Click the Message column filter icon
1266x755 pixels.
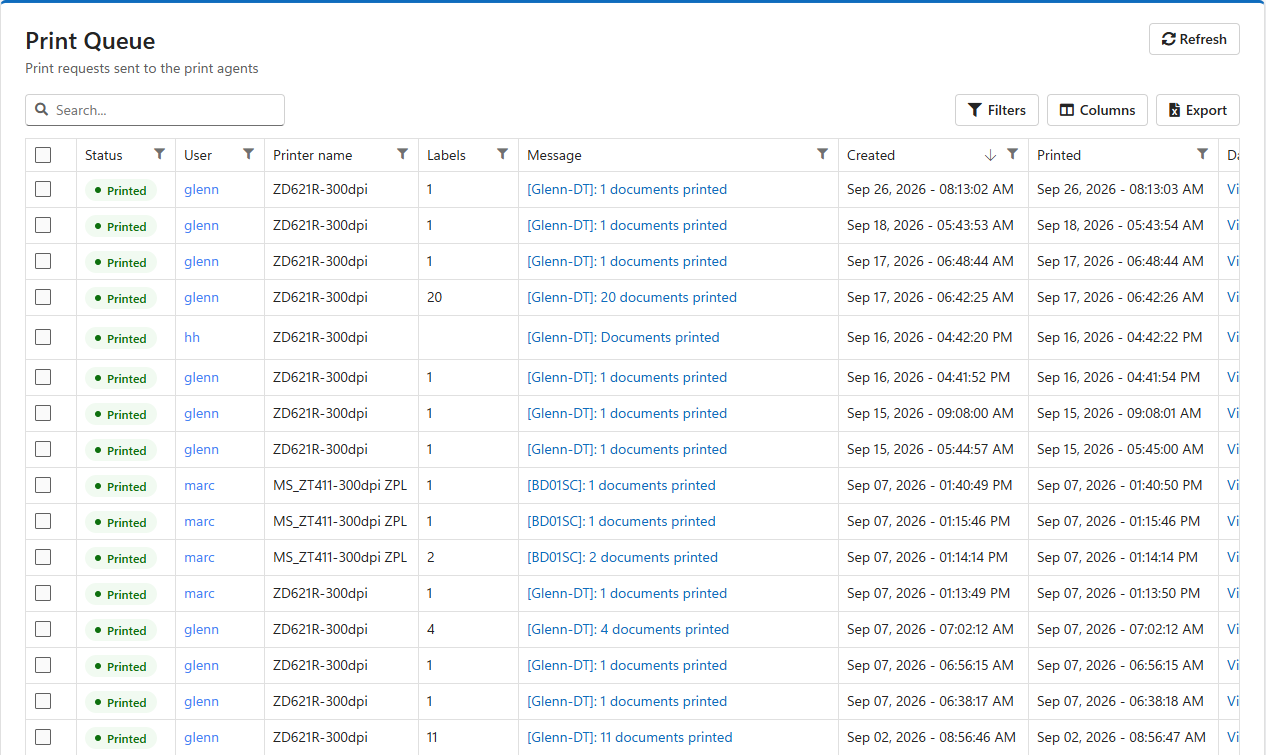822,154
